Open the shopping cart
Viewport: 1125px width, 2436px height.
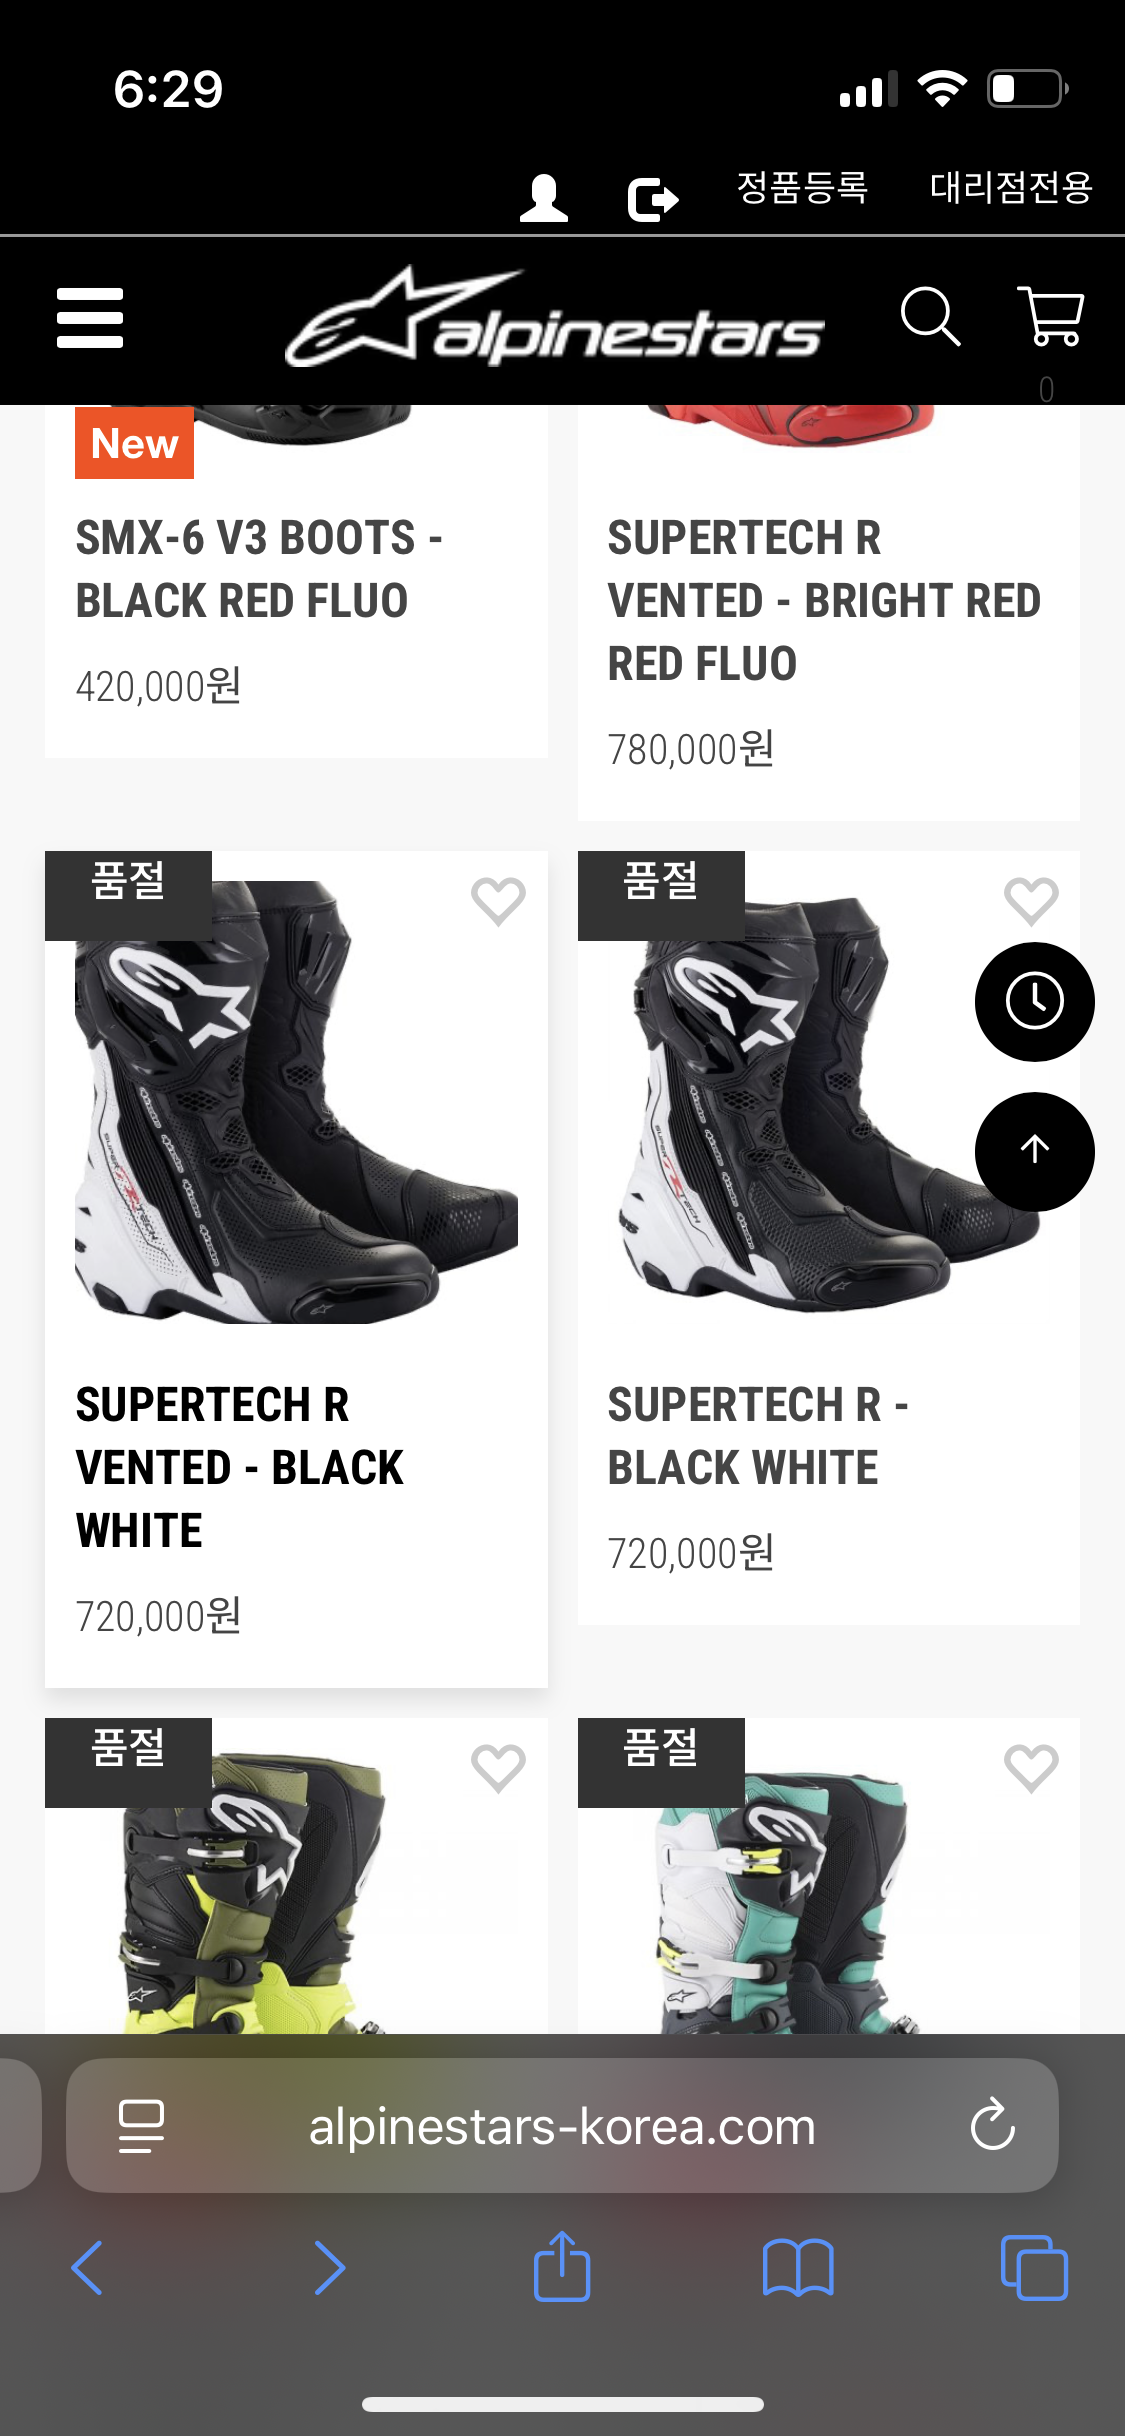coord(1050,317)
